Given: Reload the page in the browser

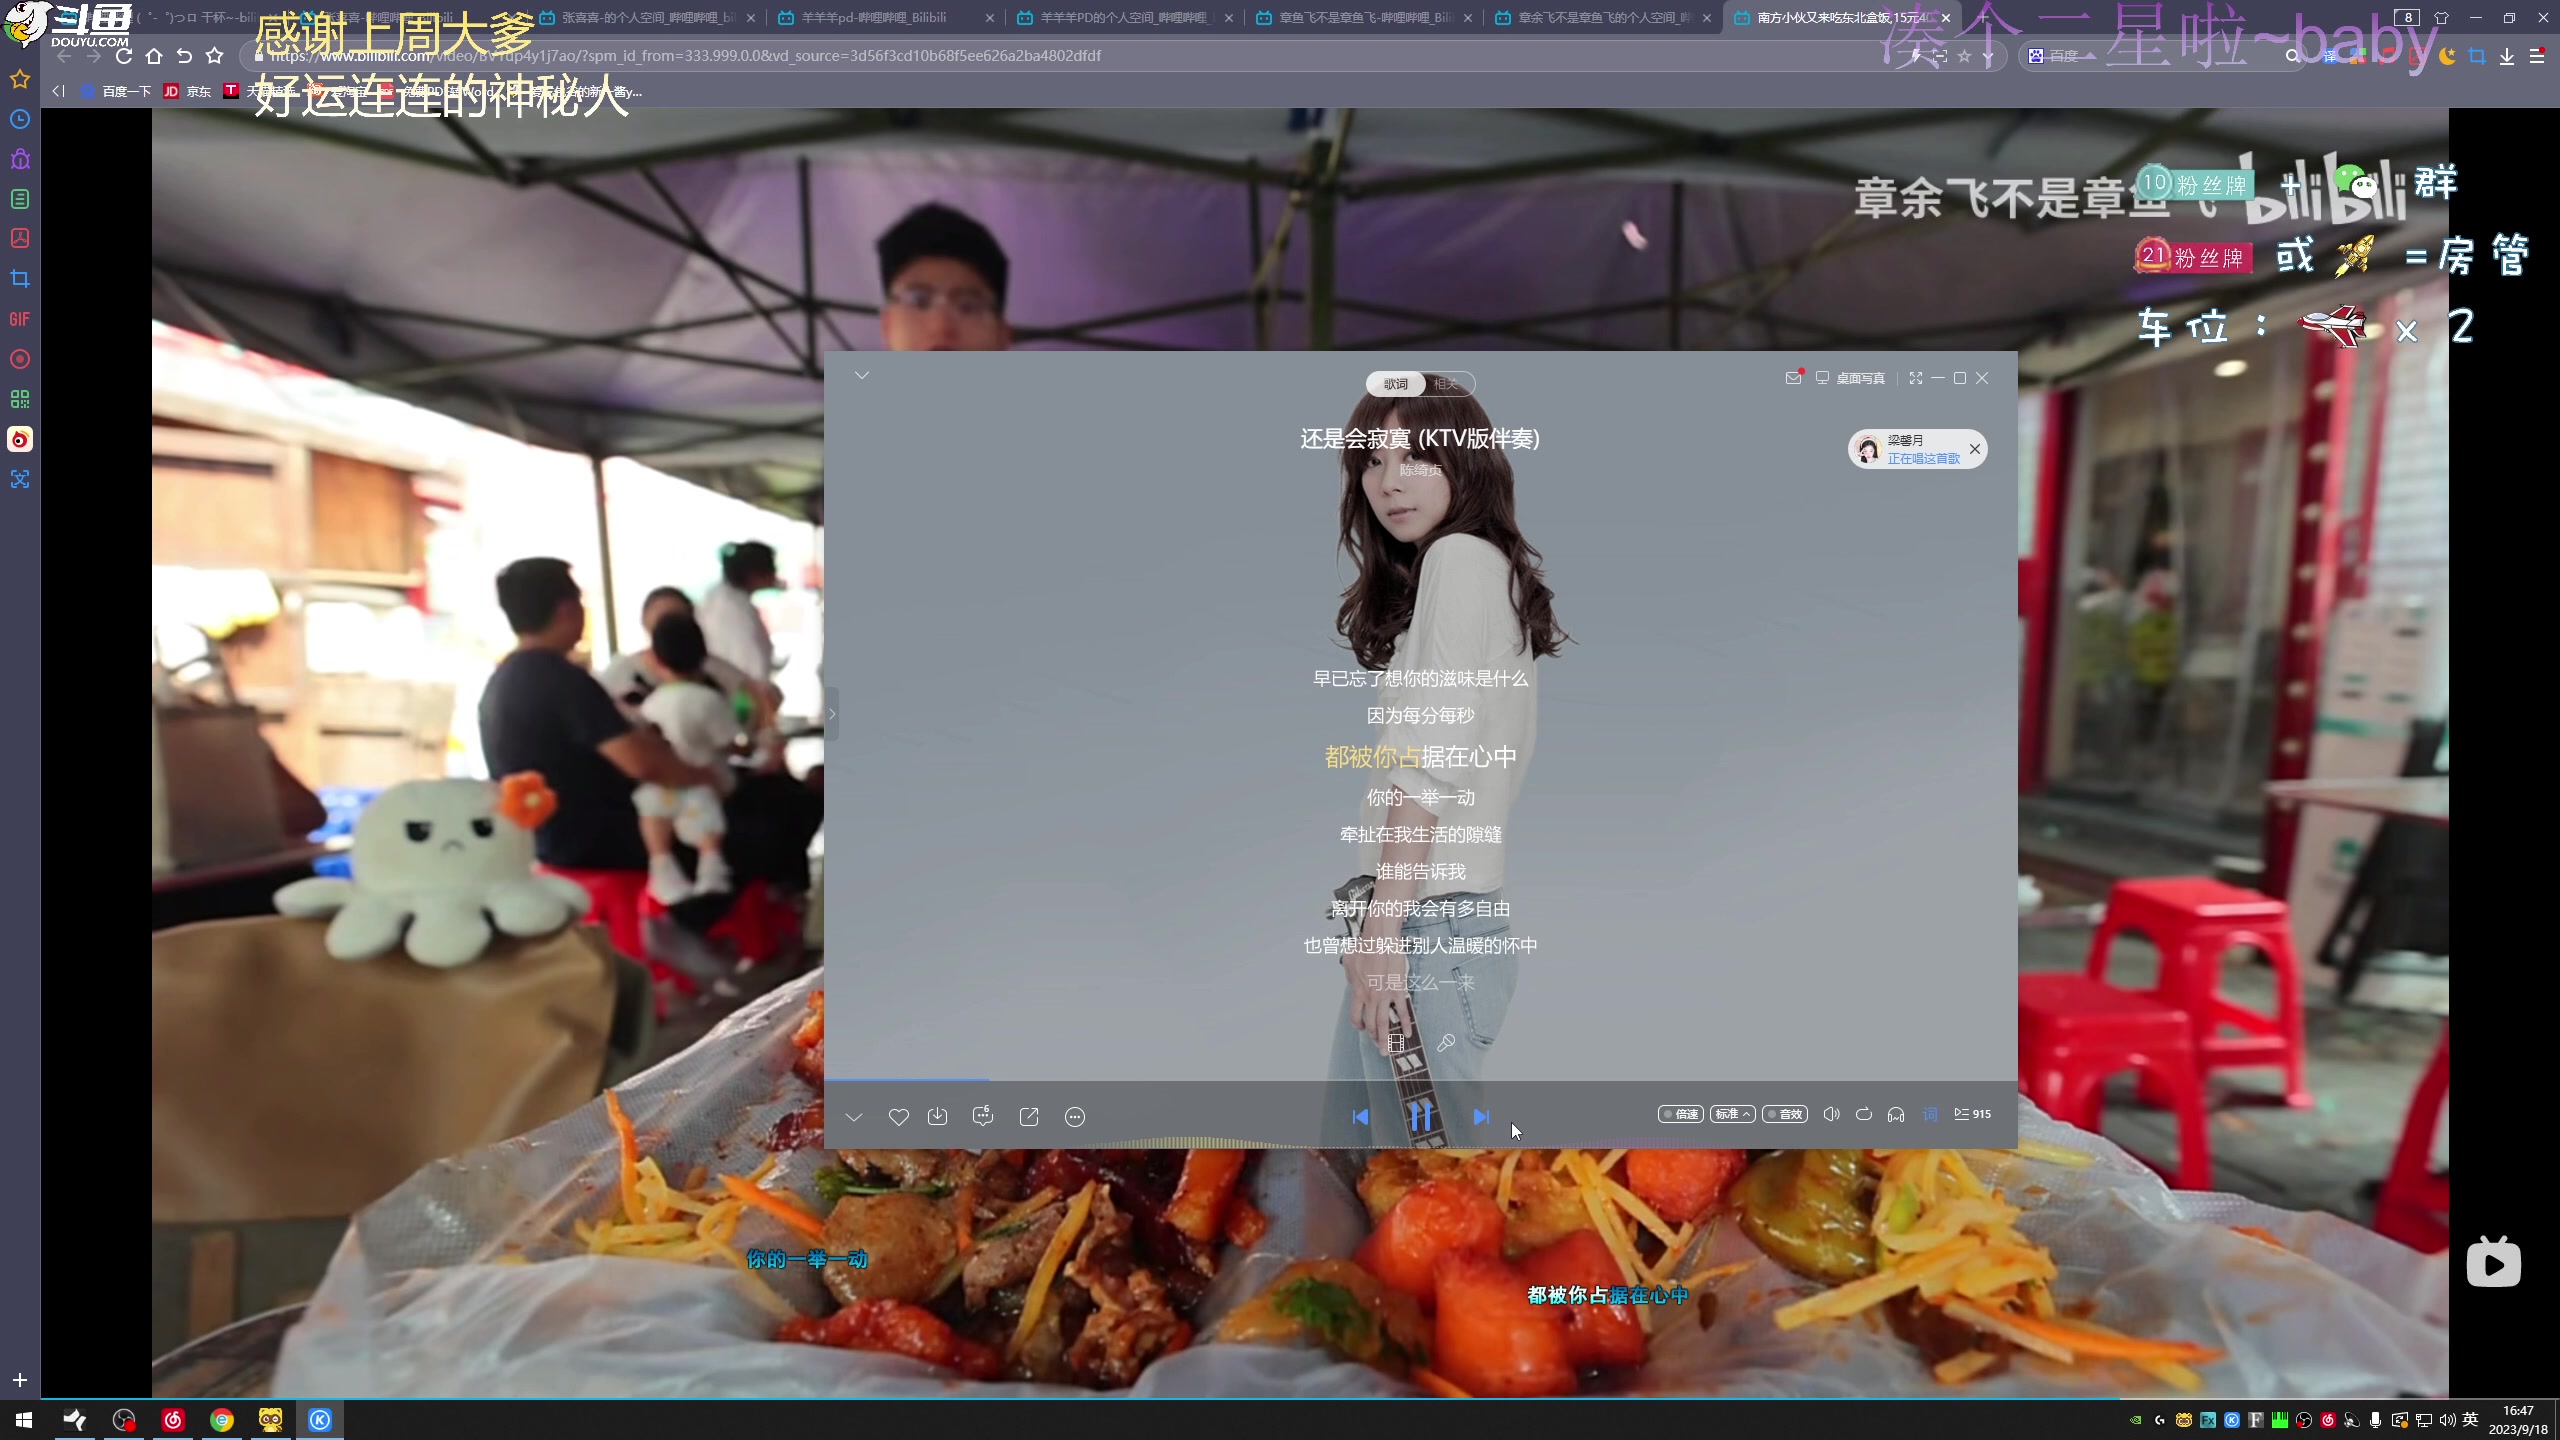Looking at the screenshot, I should pos(124,56).
